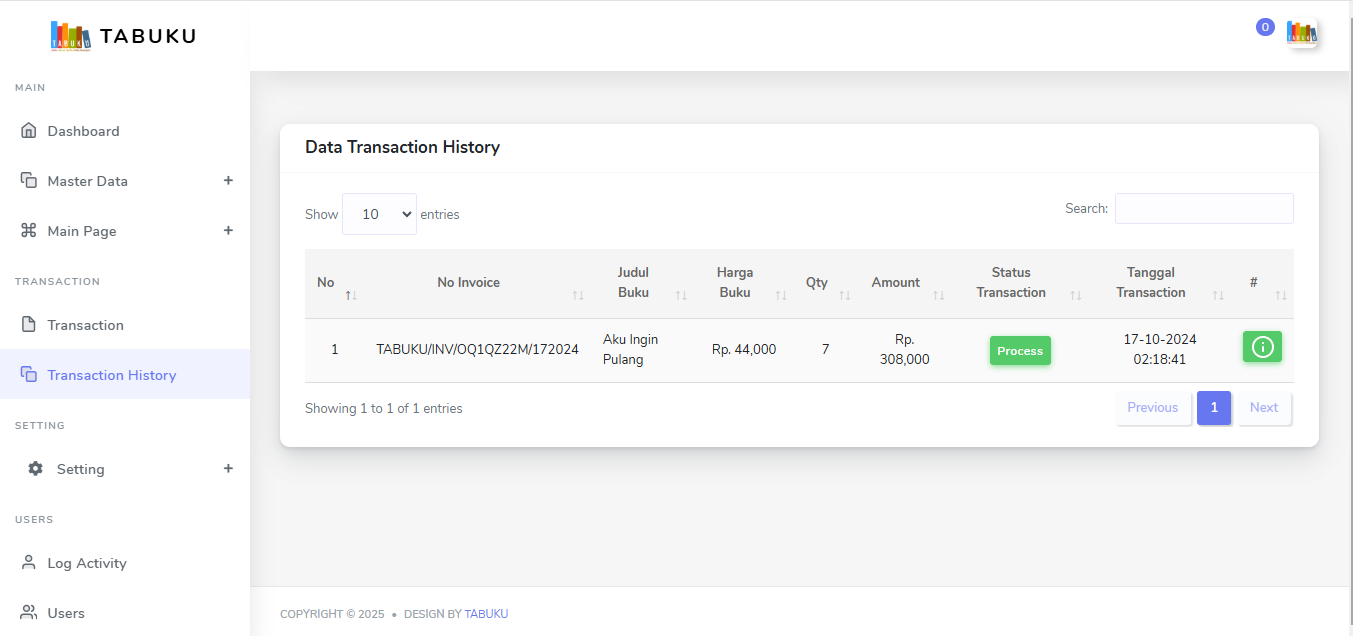Click the Transaction document icon
This screenshot has height=636, width=1353.
[29, 325]
